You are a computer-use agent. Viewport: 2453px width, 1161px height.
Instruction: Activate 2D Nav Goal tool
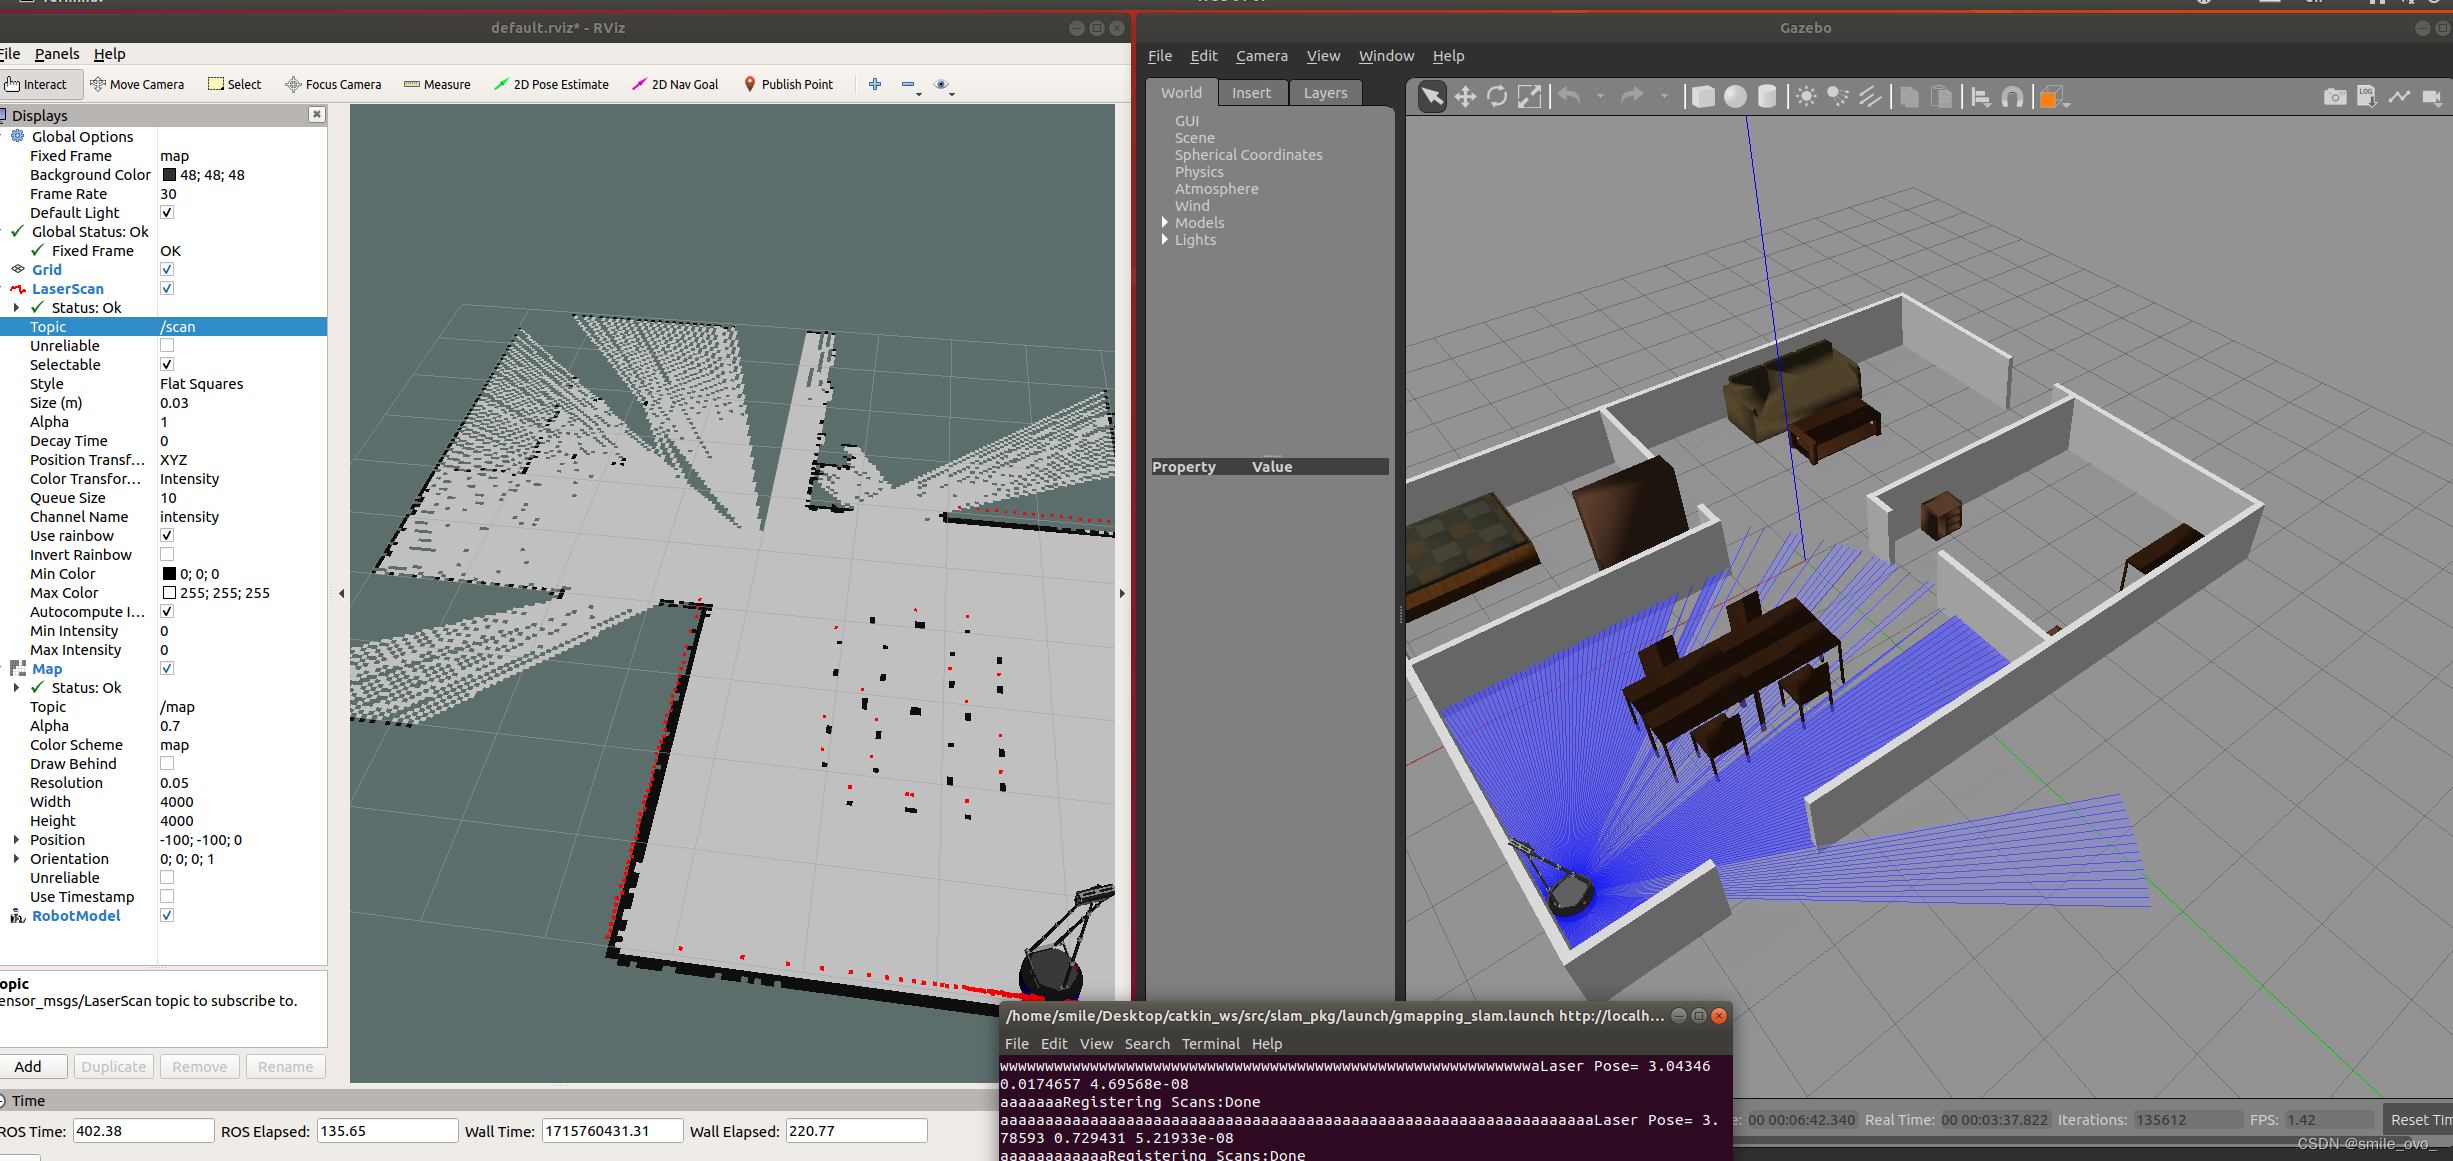(675, 84)
